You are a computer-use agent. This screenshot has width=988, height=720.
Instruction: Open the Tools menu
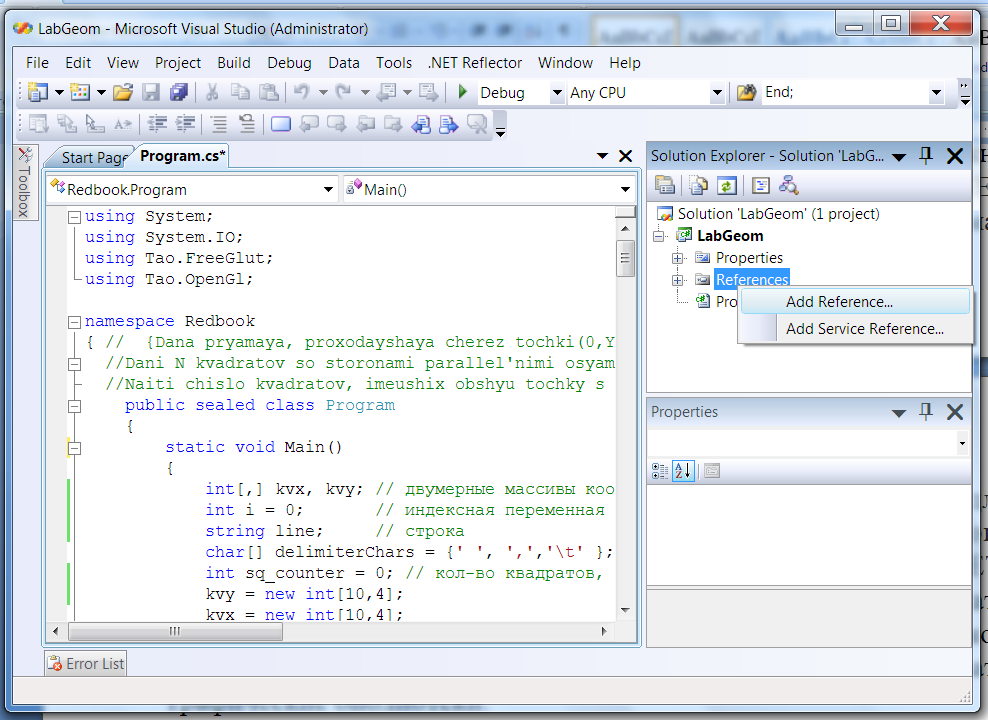(394, 63)
